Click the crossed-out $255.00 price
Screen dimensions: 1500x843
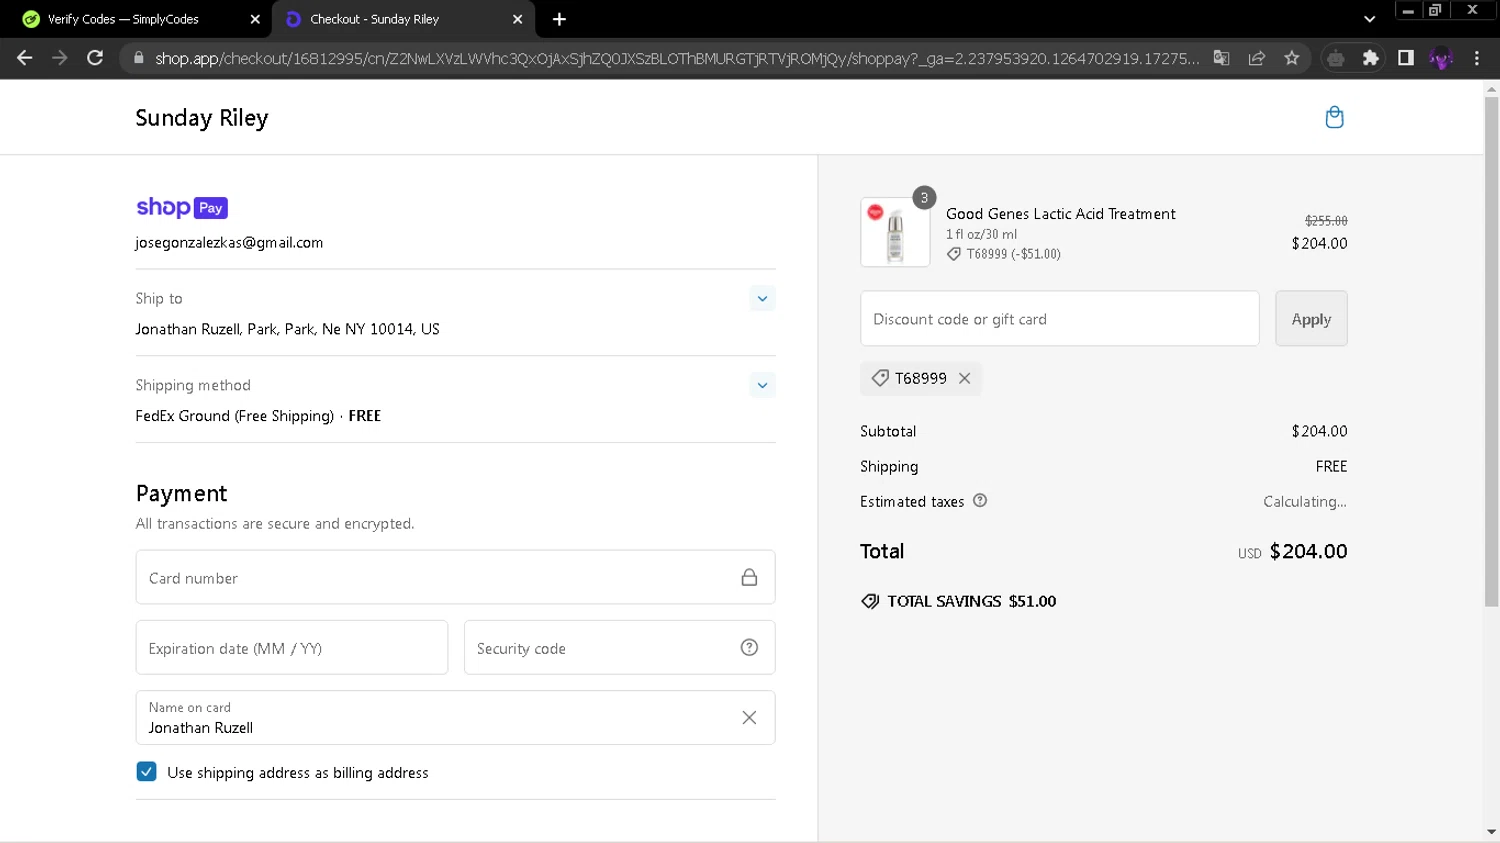(x=1326, y=221)
